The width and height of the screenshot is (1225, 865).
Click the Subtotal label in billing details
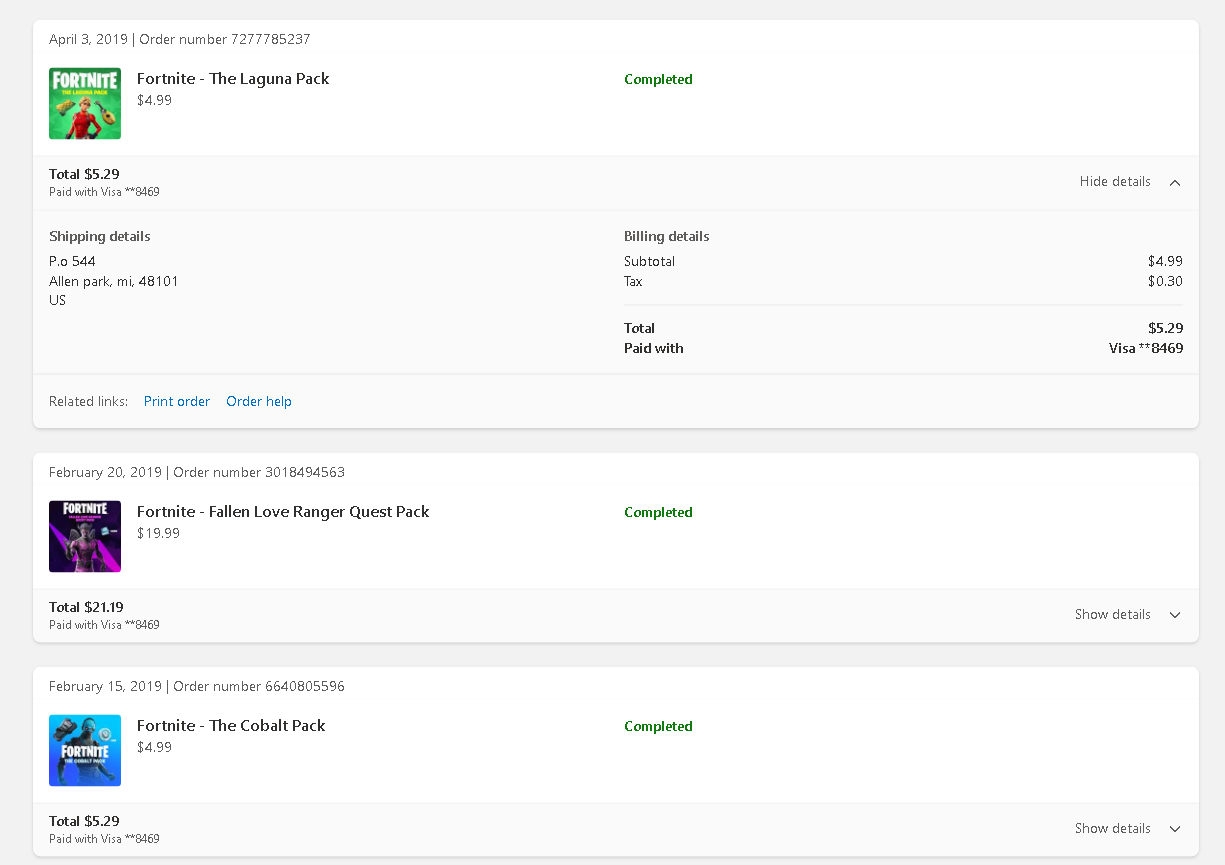click(649, 262)
